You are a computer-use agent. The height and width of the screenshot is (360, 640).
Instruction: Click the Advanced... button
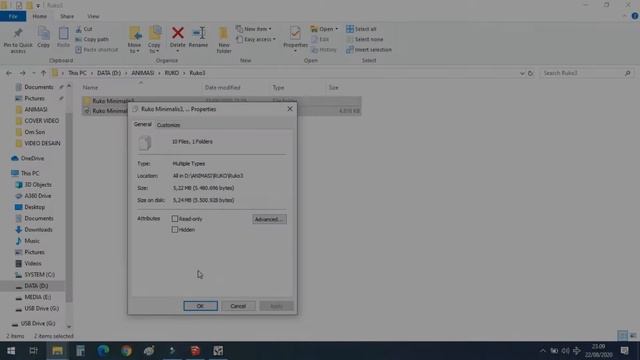coord(269,219)
